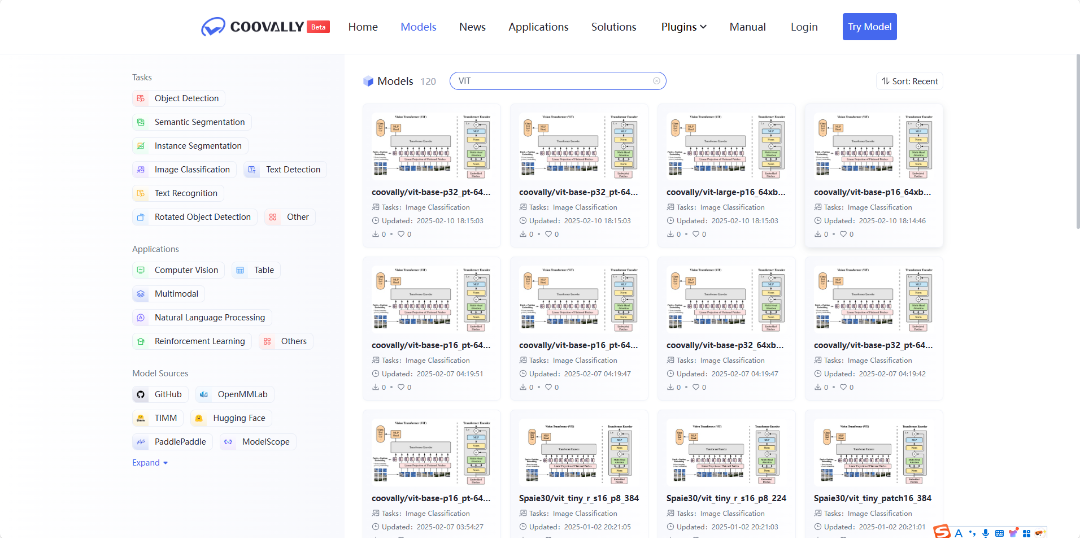
Task: Click the 'Updated: 2025-02-10 18:14:46' text
Action: (876, 220)
